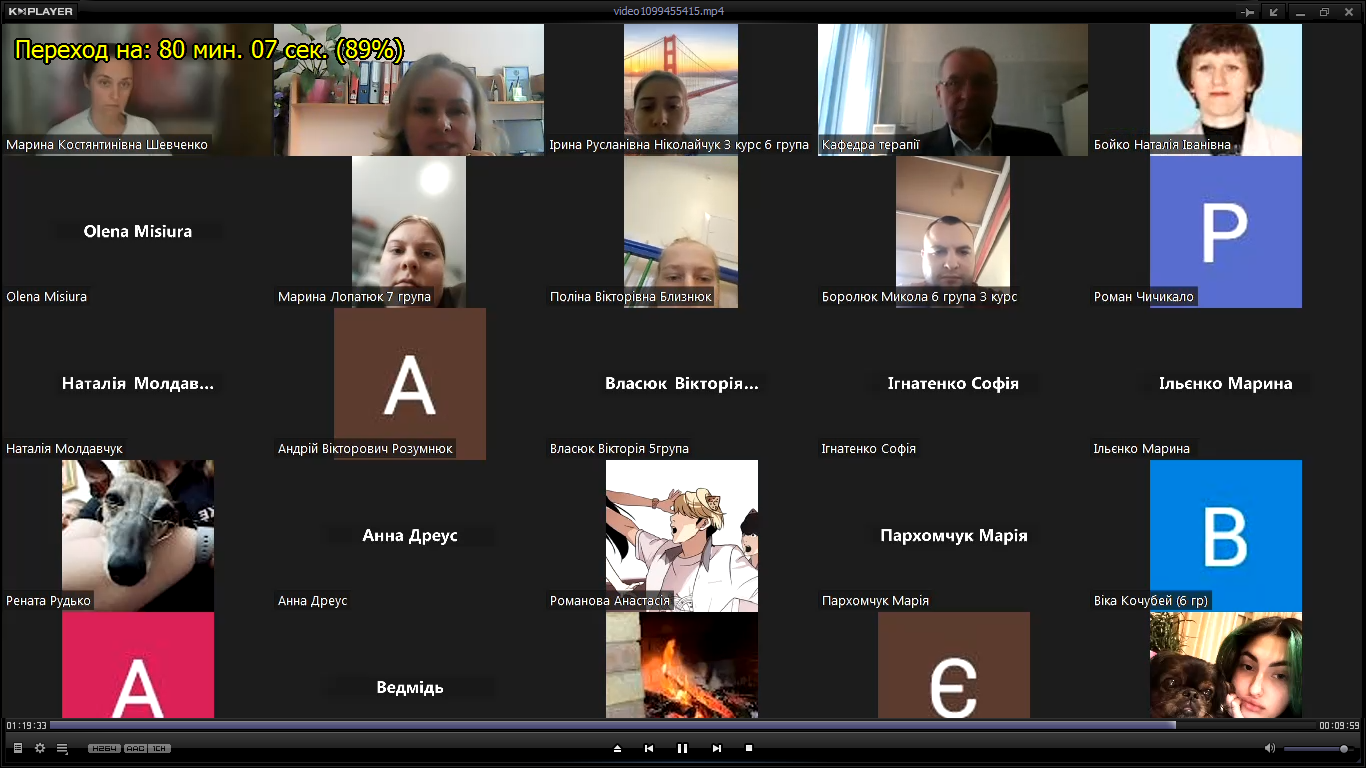This screenshot has height=768, width=1366.
Task: Click the Власюк Вікторія participant tile
Action: (x=681, y=384)
